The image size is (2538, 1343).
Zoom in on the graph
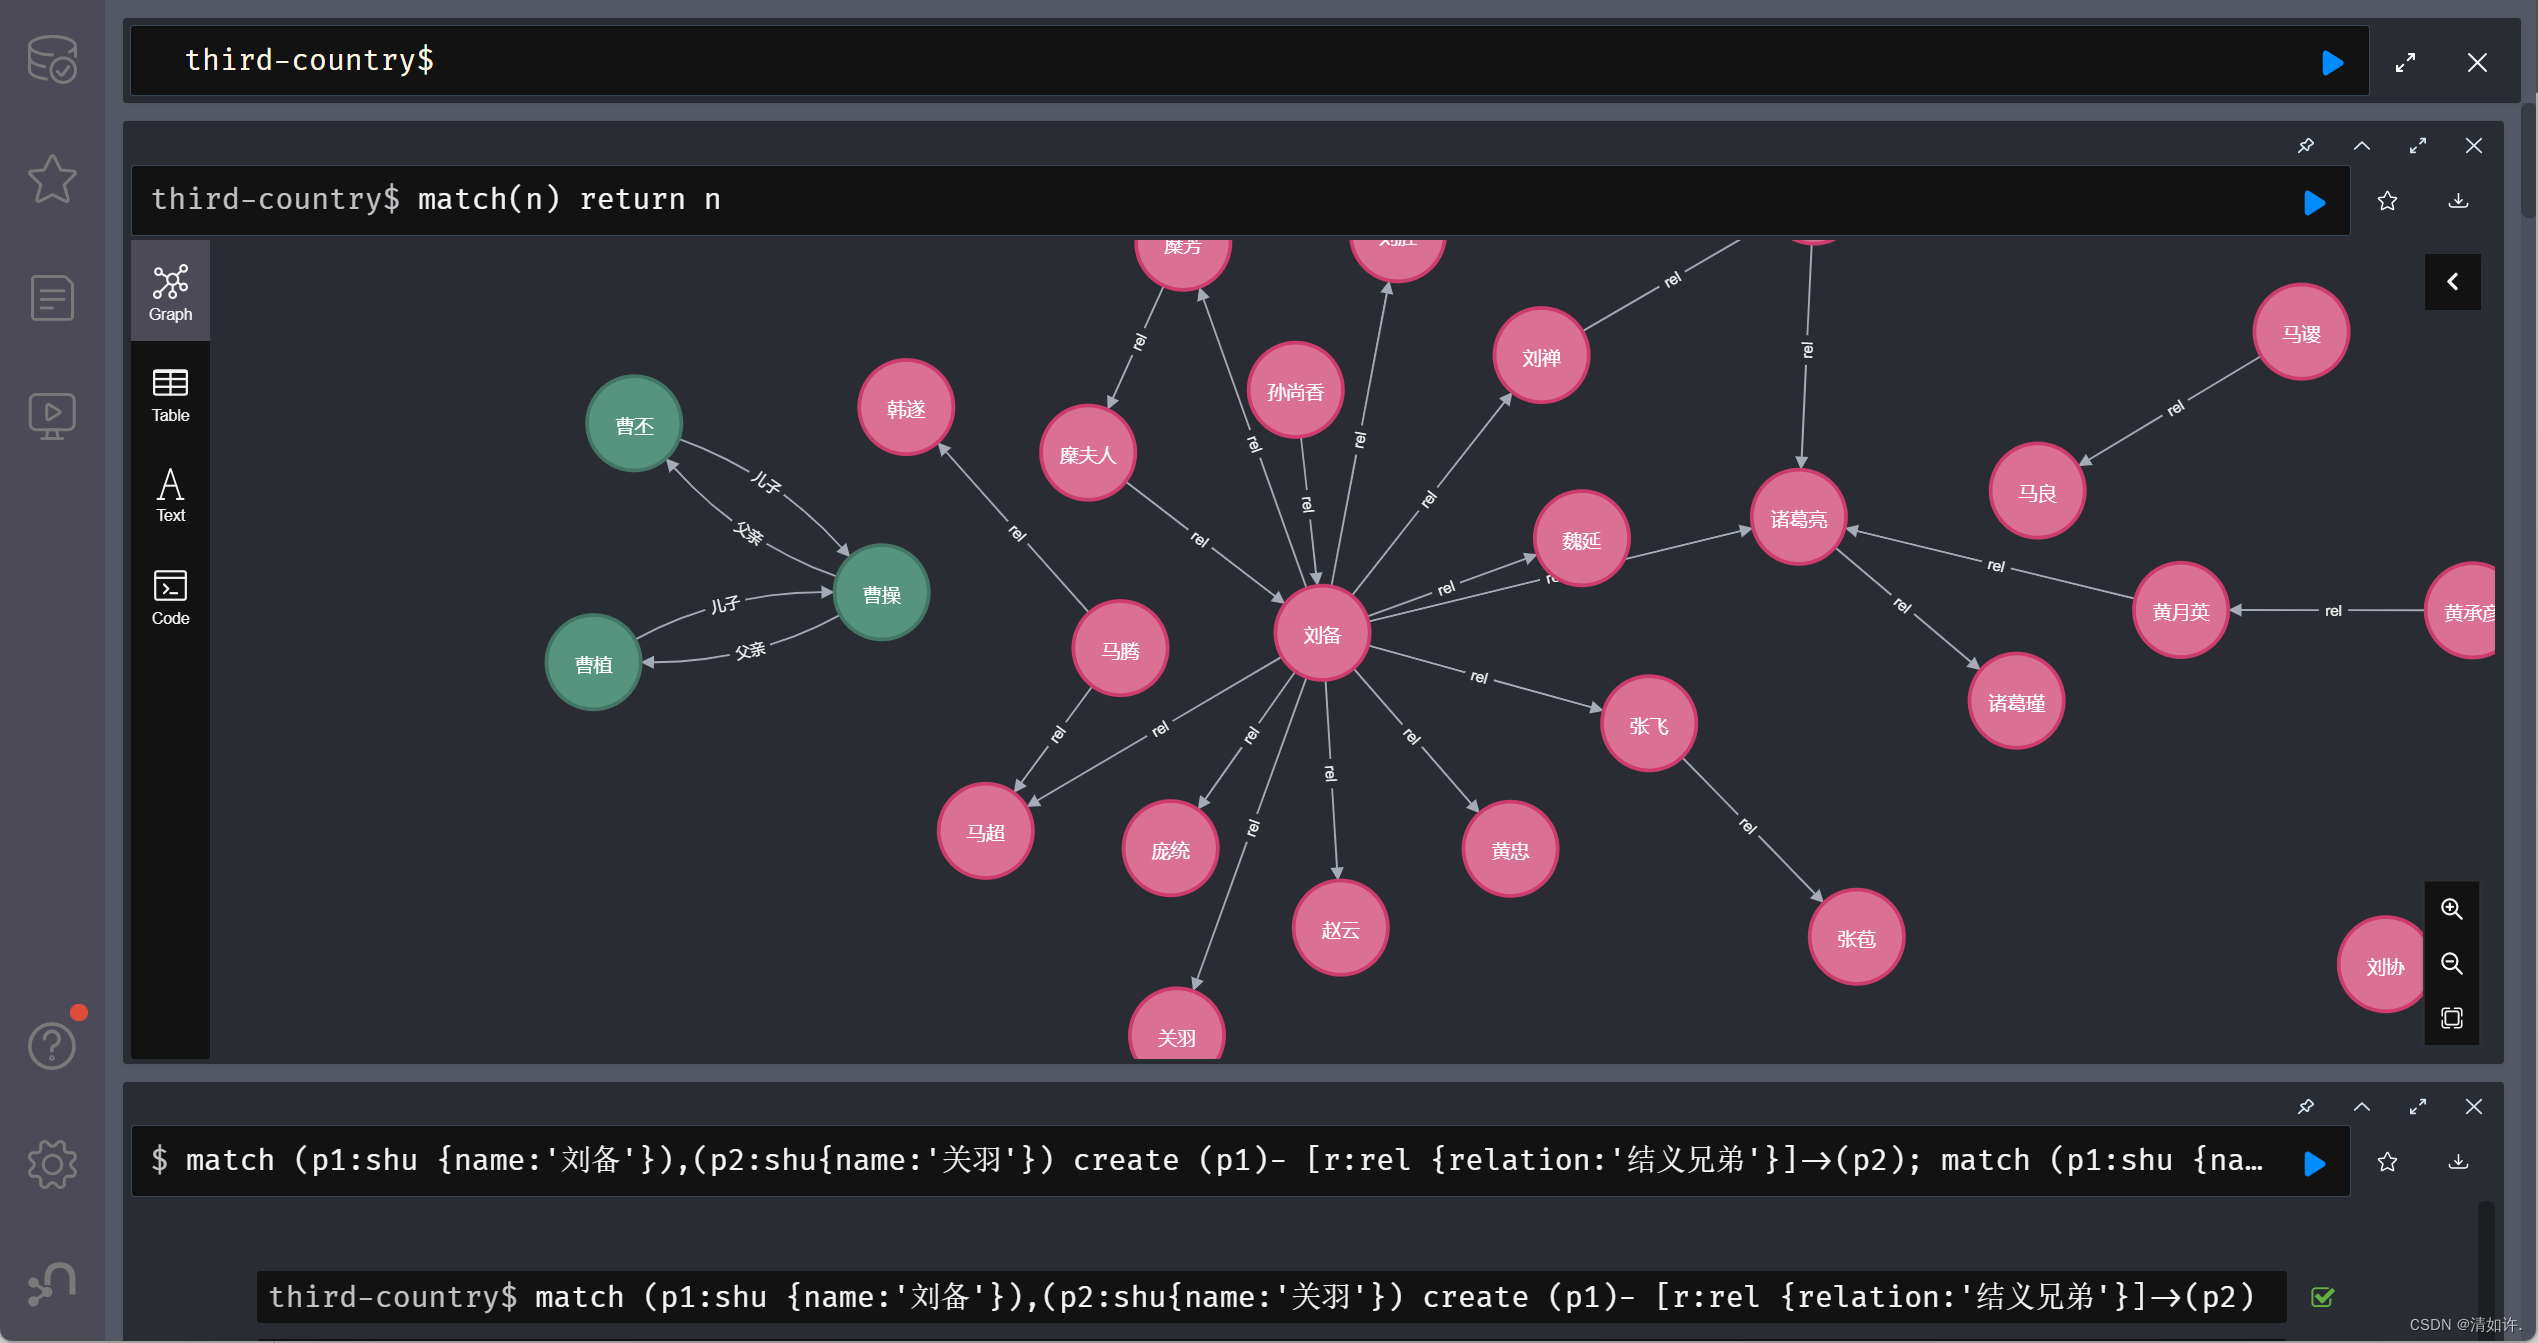[2451, 908]
